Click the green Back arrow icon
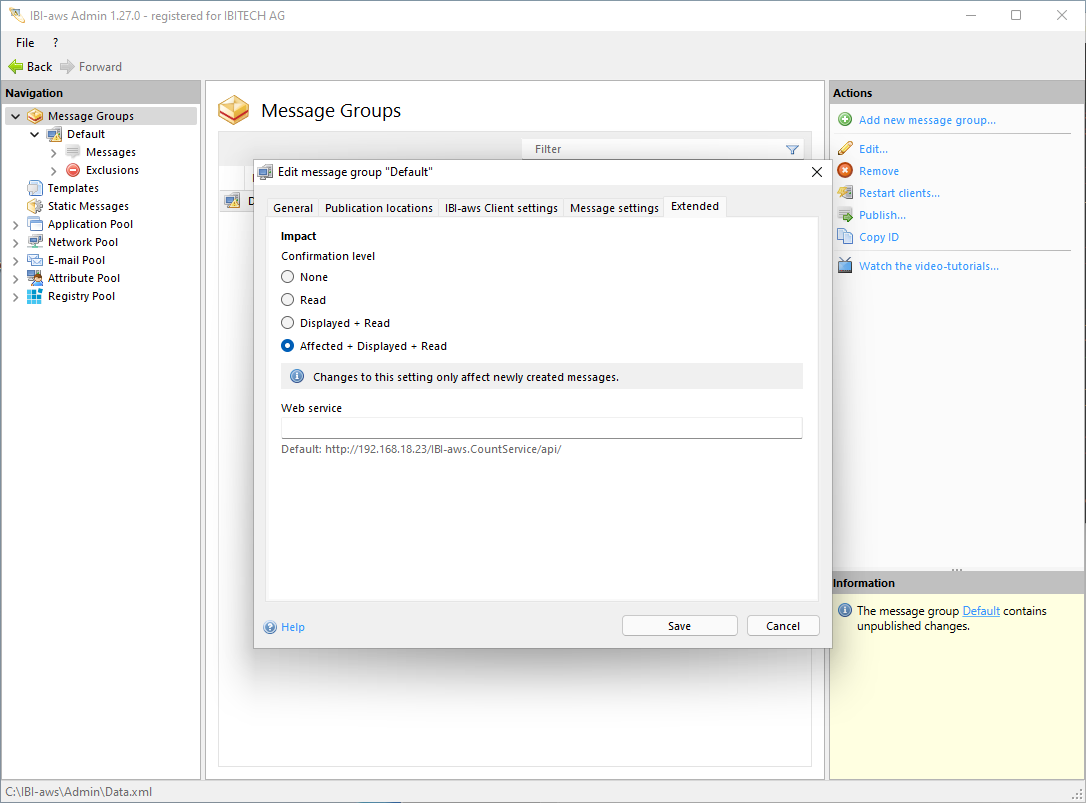Image resolution: width=1086 pixels, height=803 pixels. pyautogui.click(x=16, y=67)
